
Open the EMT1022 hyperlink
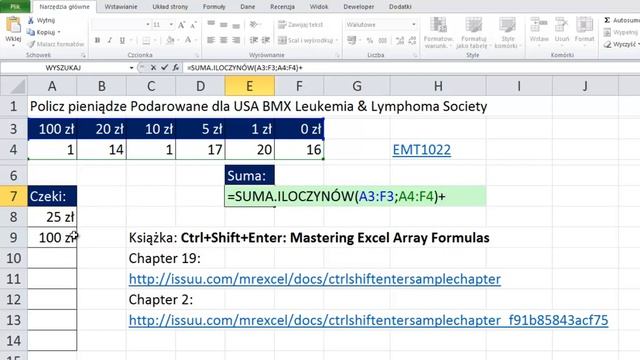tap(422, 150)
